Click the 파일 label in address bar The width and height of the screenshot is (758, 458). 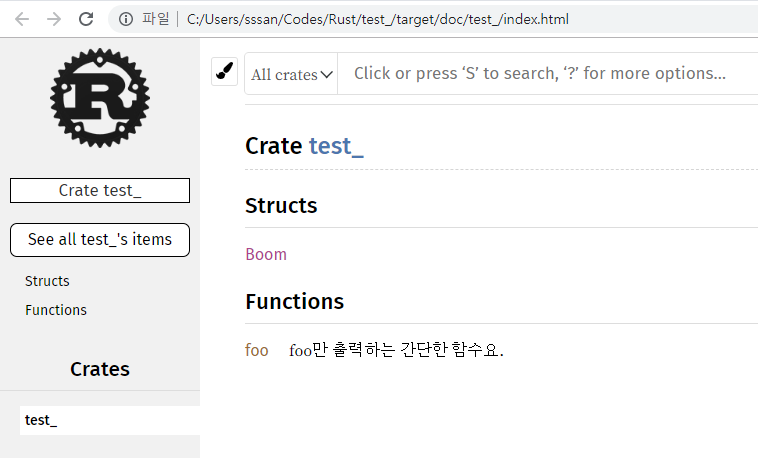(156, 19)
